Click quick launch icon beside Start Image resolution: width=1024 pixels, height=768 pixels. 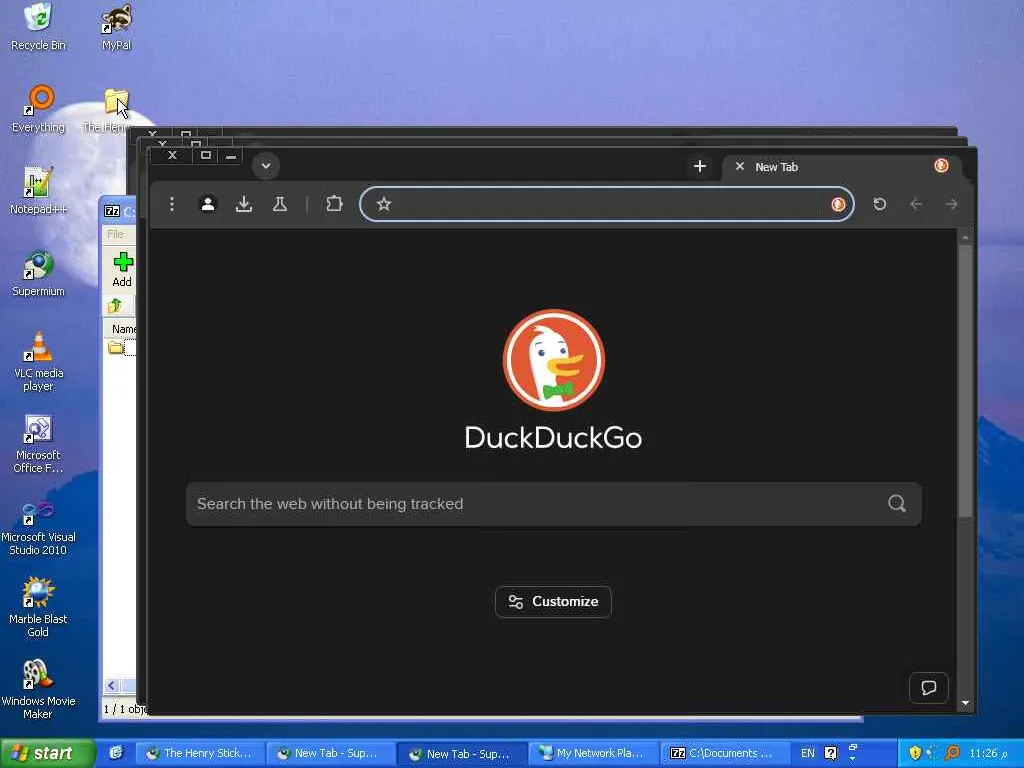pos(116,753)
